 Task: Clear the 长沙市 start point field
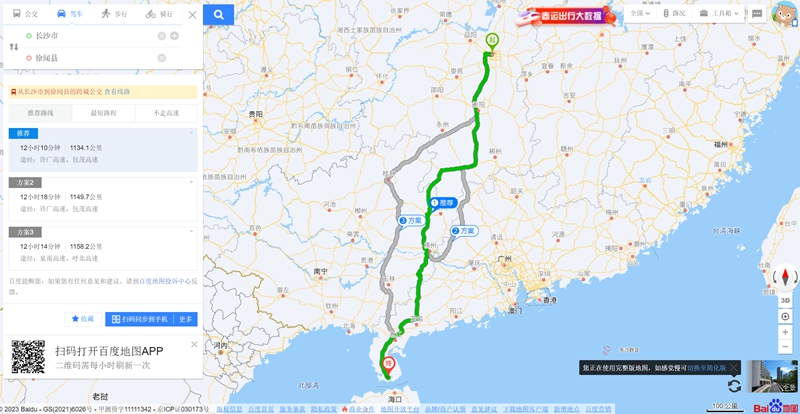[161, 36]
